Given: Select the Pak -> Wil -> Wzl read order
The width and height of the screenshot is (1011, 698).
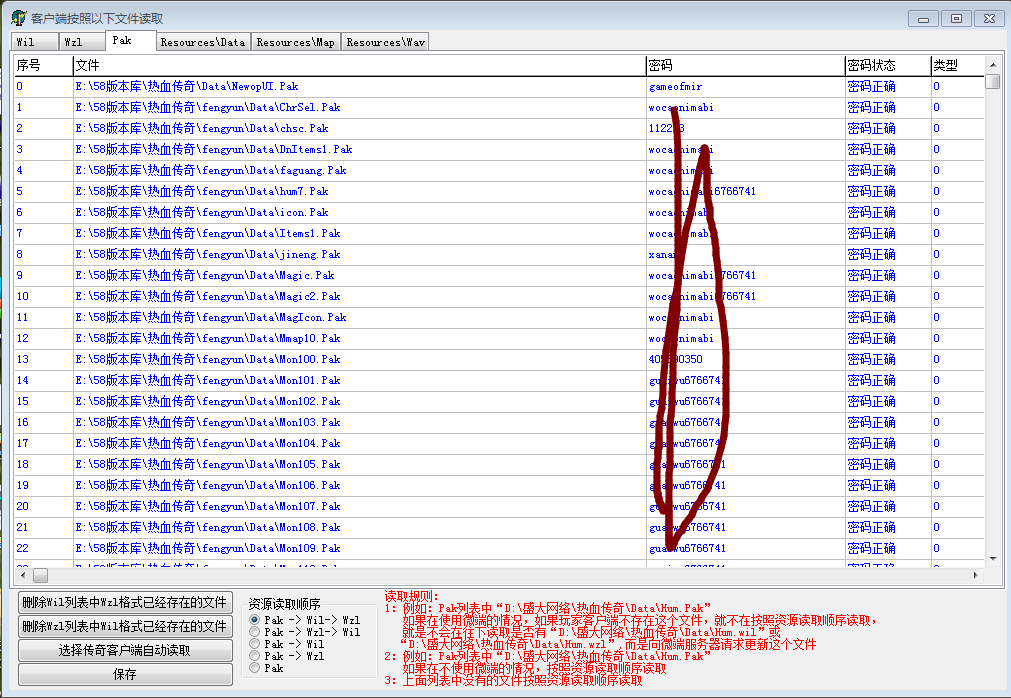Looking at the screenshot, I should [x=255, y=620].
